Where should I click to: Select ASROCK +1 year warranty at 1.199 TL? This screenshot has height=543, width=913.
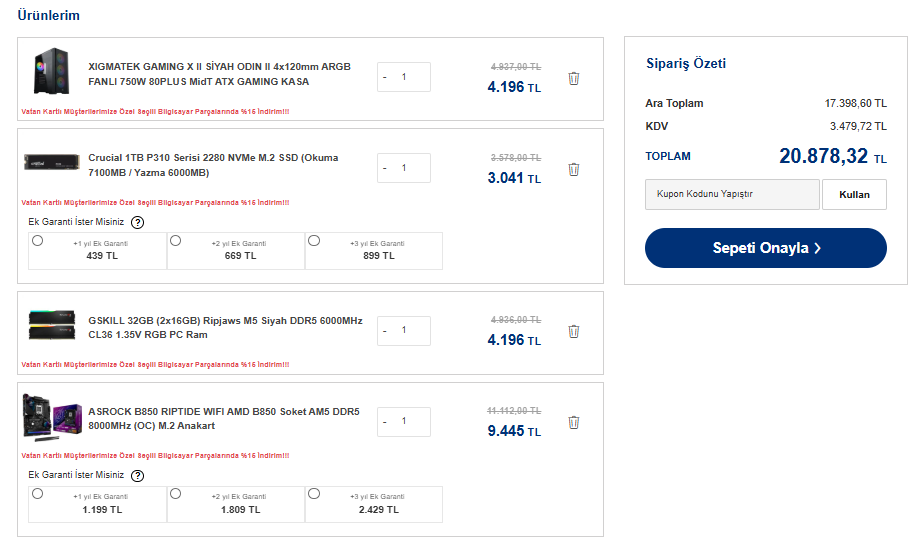click(38, 494)
